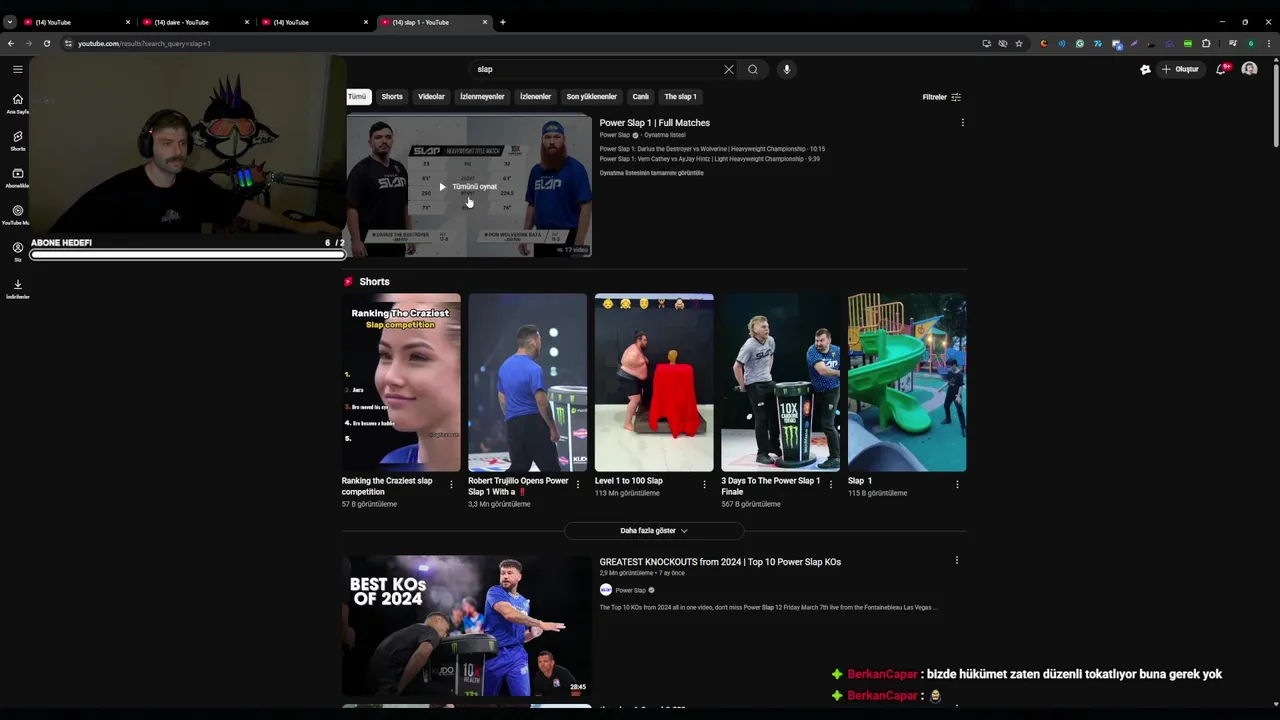The height and width of the screenshot is (720, 1280).
Task: Click the star-shaped icon left of Oluştur
Action: point(1145,69)
